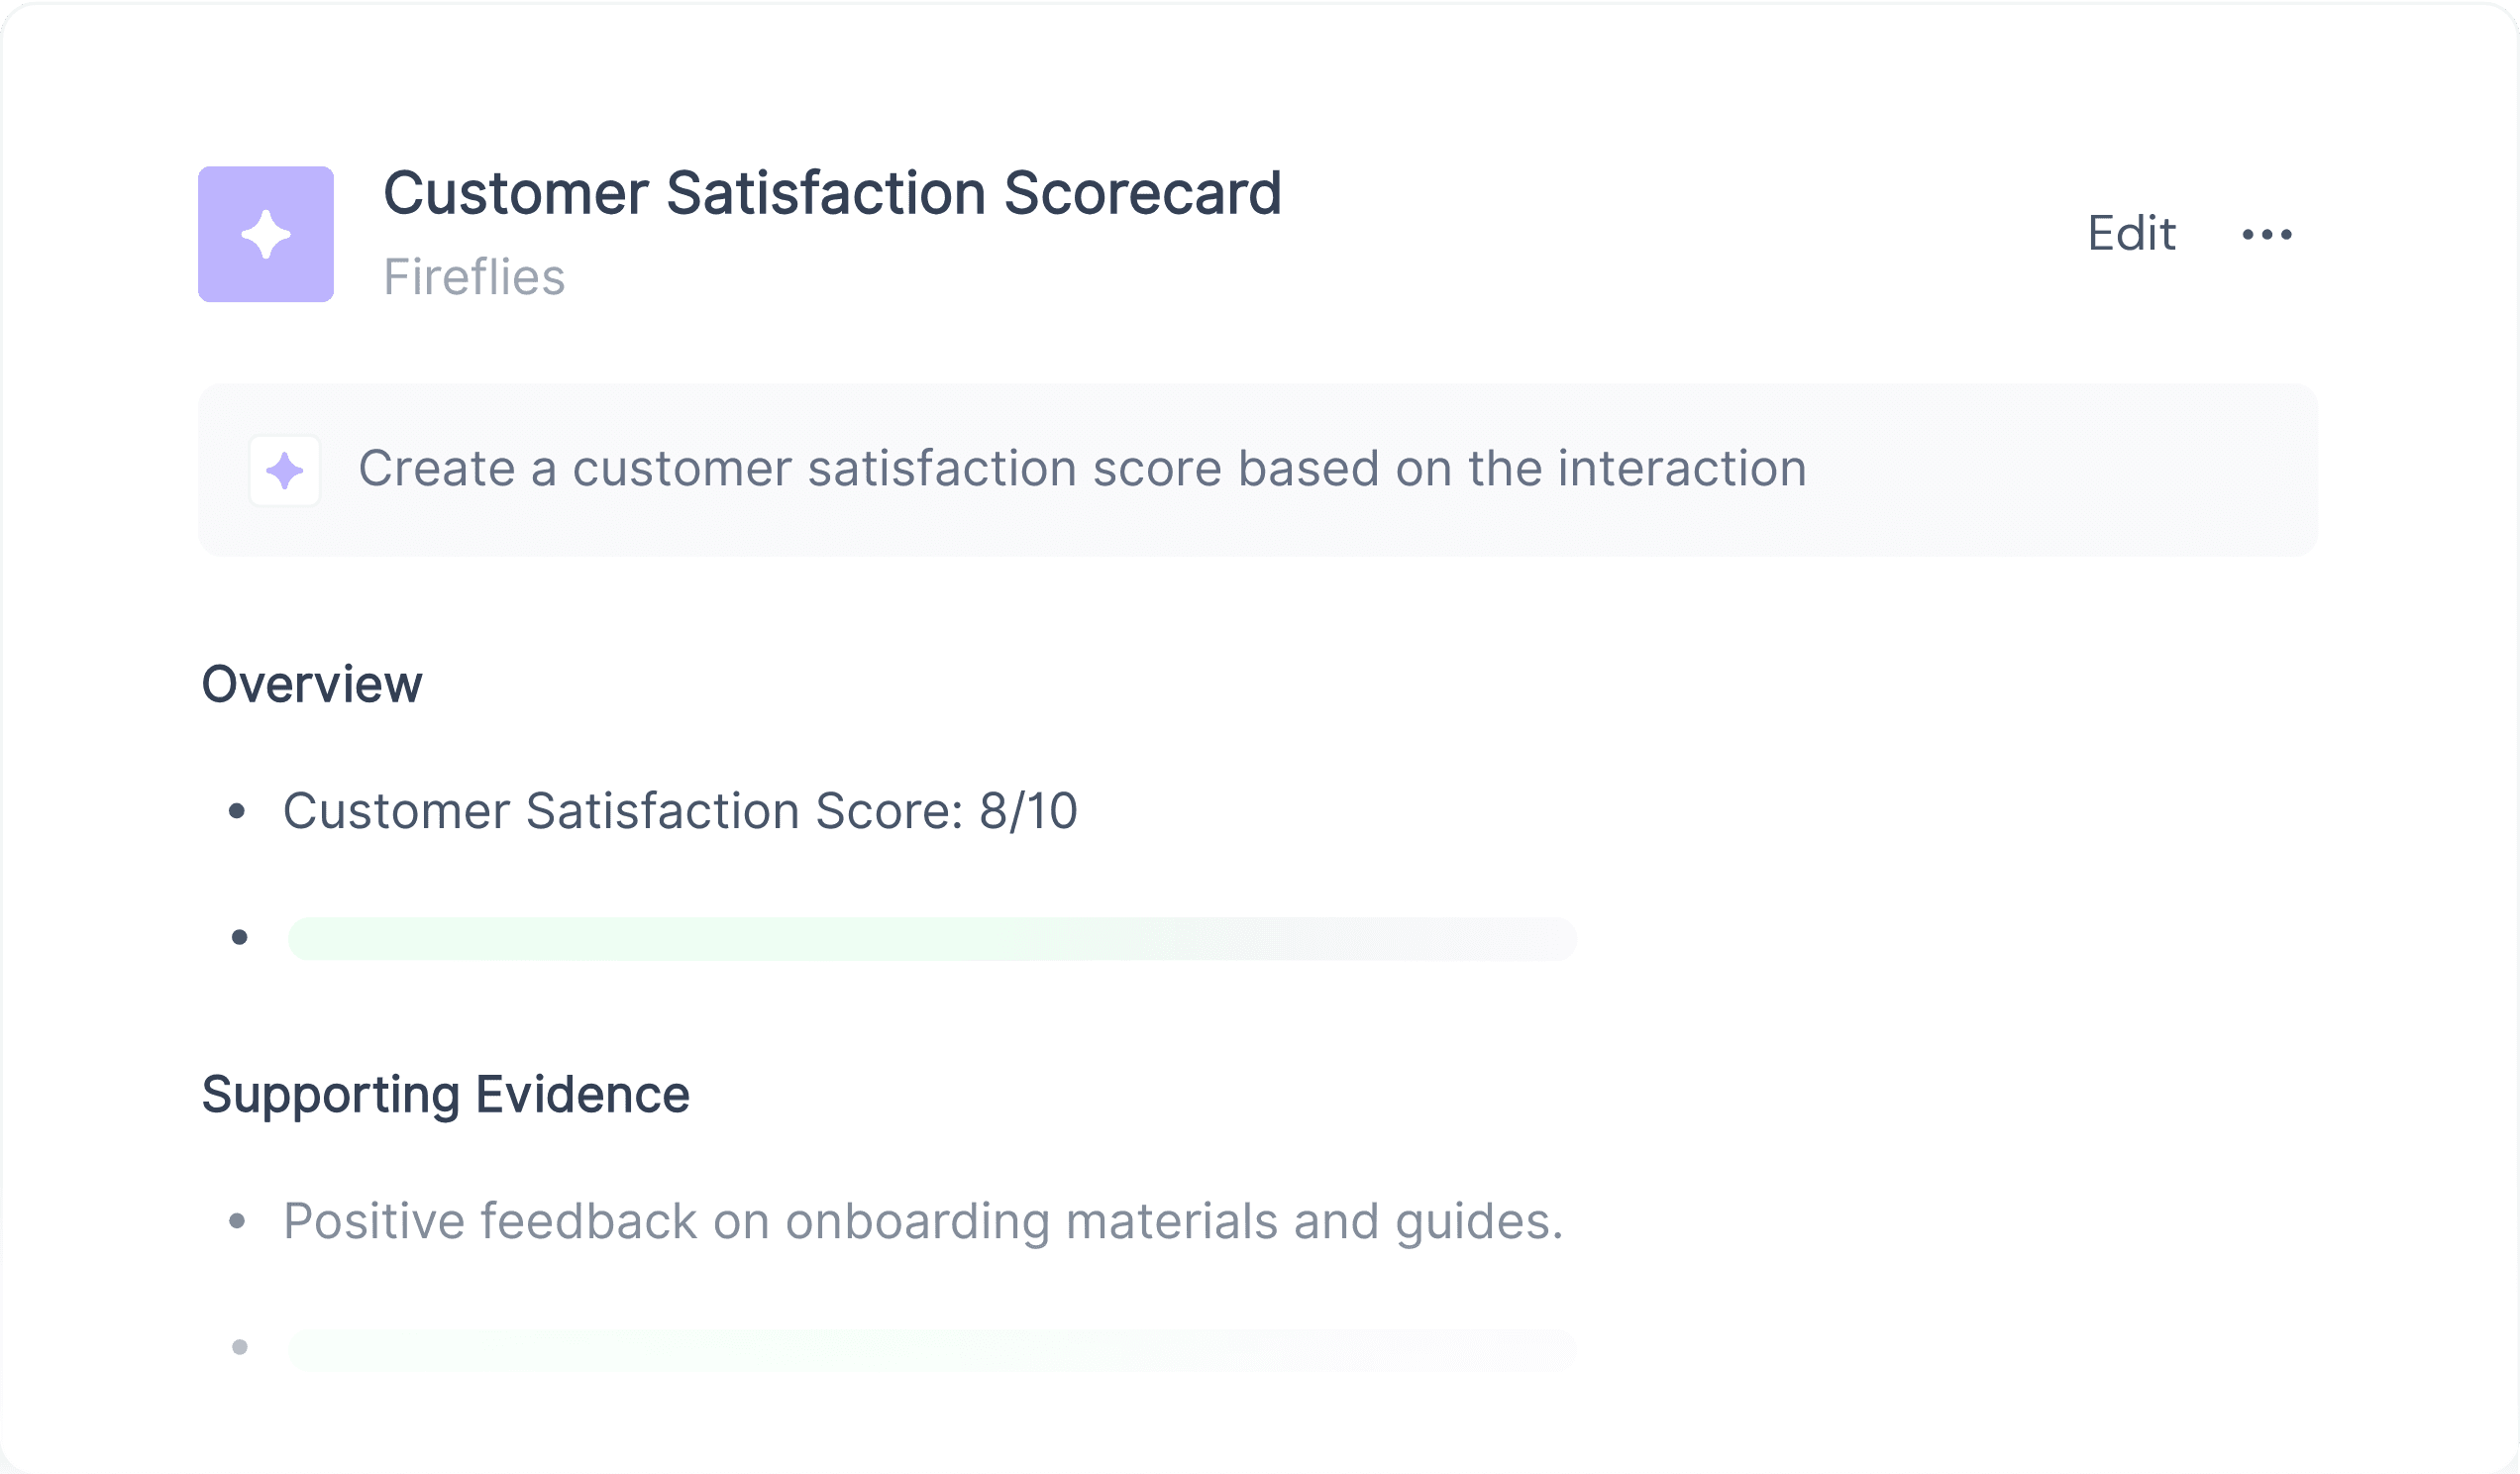Click the green loading bar under Overview
Viewport: 2520px width, 1474px height.
coord(932,938)
